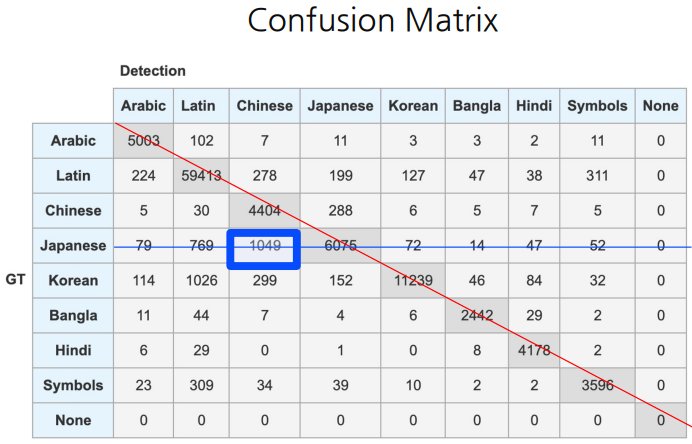Click the diagonal cell showing 2442
Screen dimensions: 692x444
coord(477,316)
